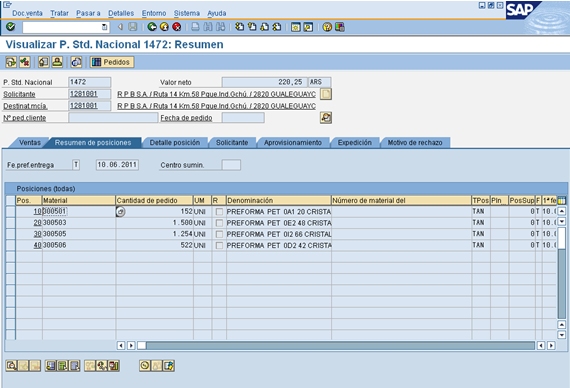The width and height of the screenshot is (570, 388).
Task: Click the partner person icon in application toolbar
Action: [57, 62]
